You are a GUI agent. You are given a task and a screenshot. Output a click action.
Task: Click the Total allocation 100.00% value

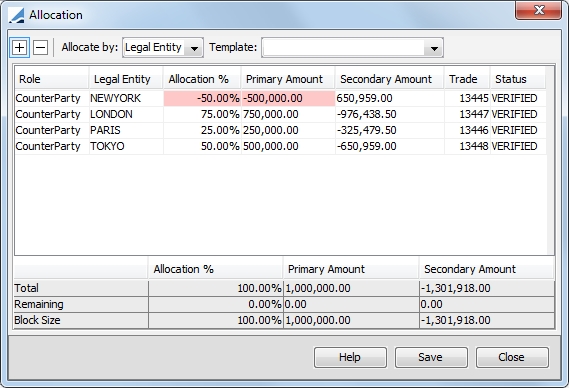click(216, 288)
